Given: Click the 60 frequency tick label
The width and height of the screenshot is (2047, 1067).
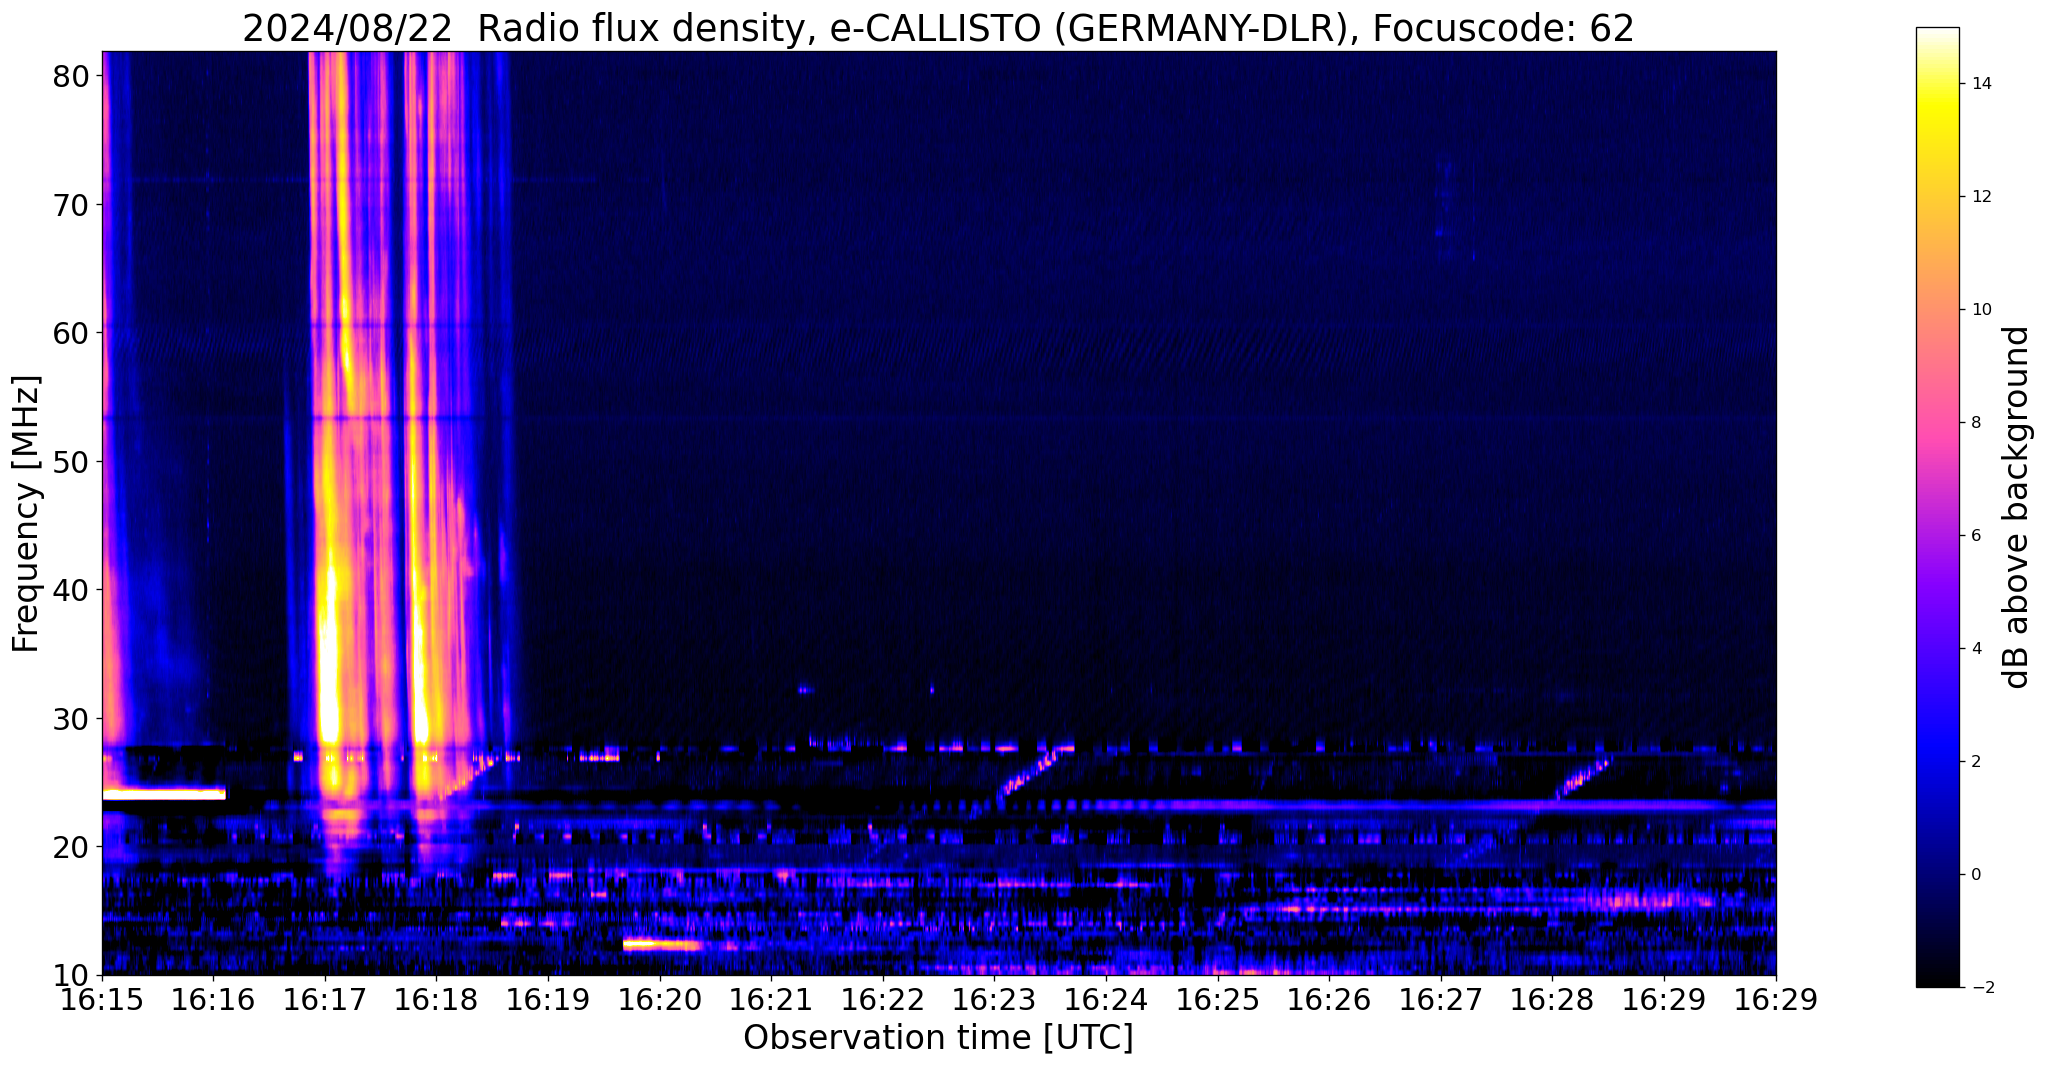Looking at the screenshot, I should tap(72, 333).
